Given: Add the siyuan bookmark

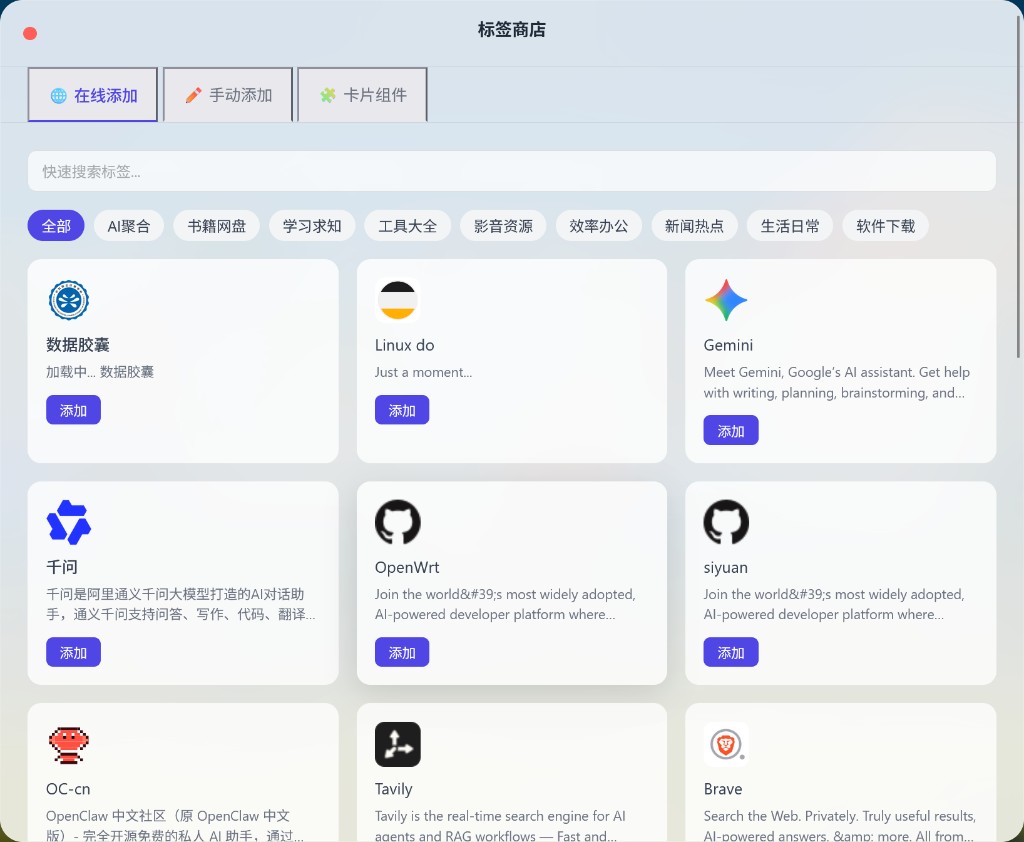Looking at the screenshot, I should click(x=731, y=653).
